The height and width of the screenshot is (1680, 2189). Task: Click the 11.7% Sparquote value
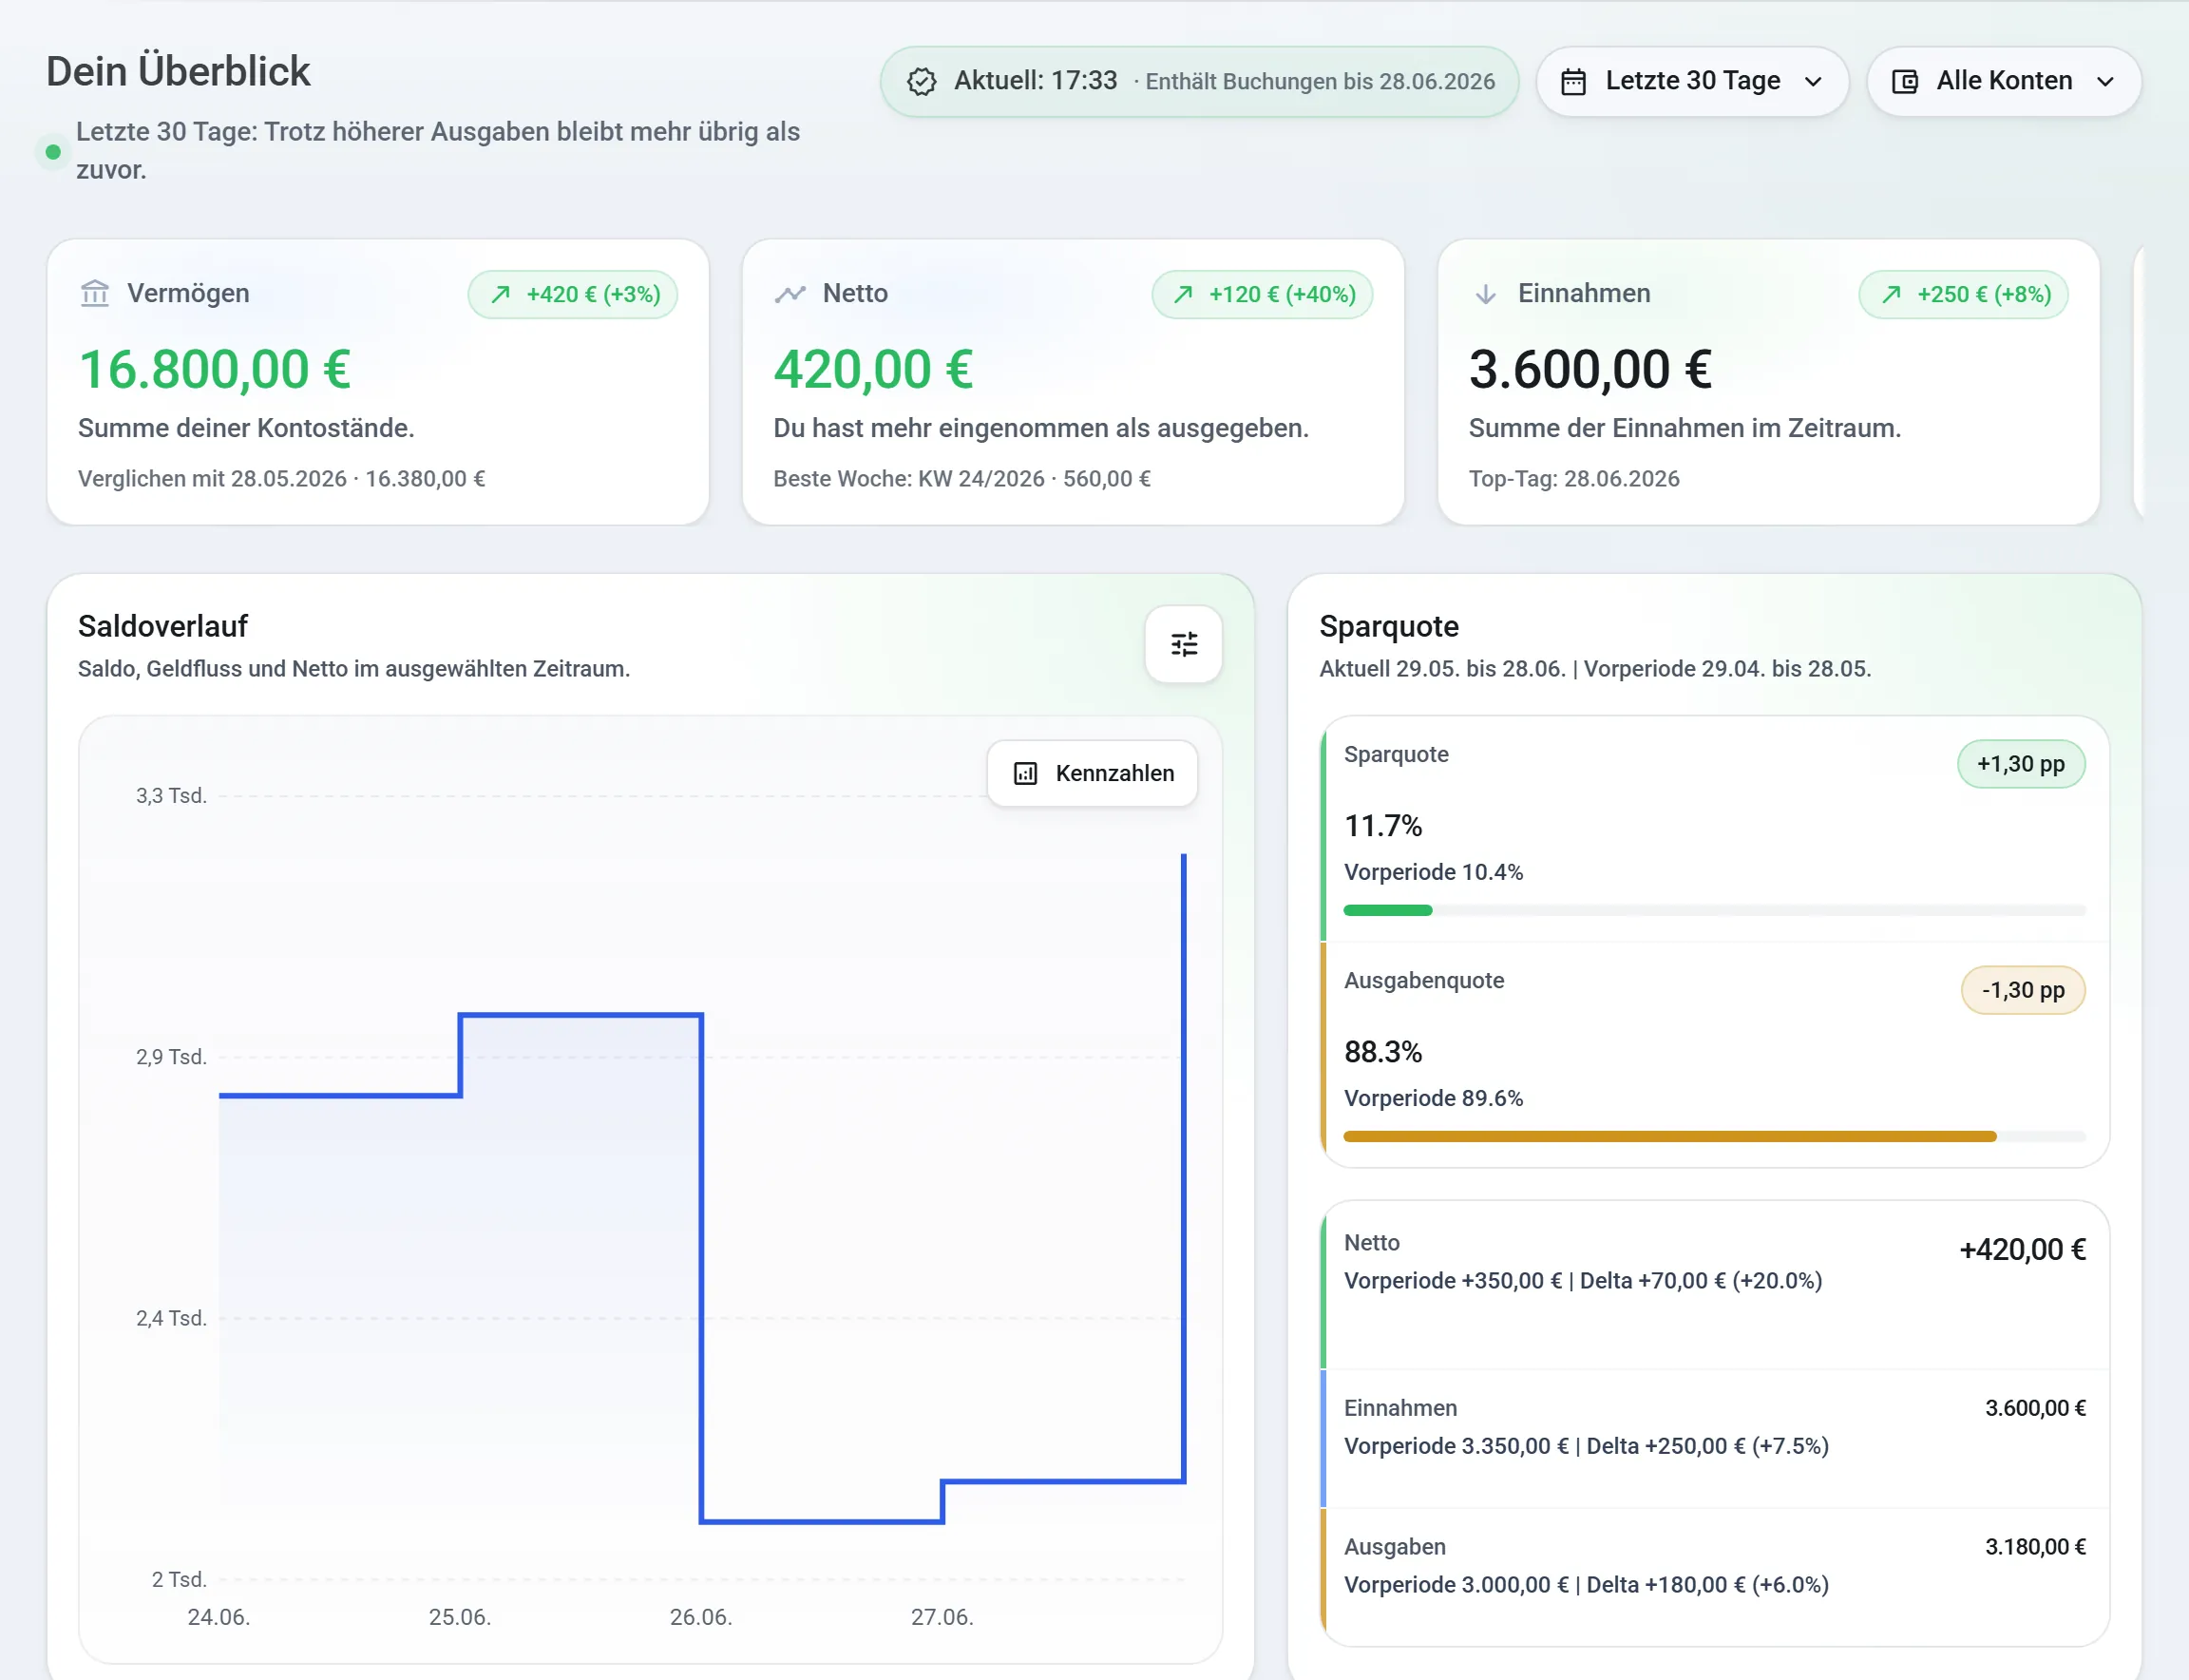[1382, 825]
